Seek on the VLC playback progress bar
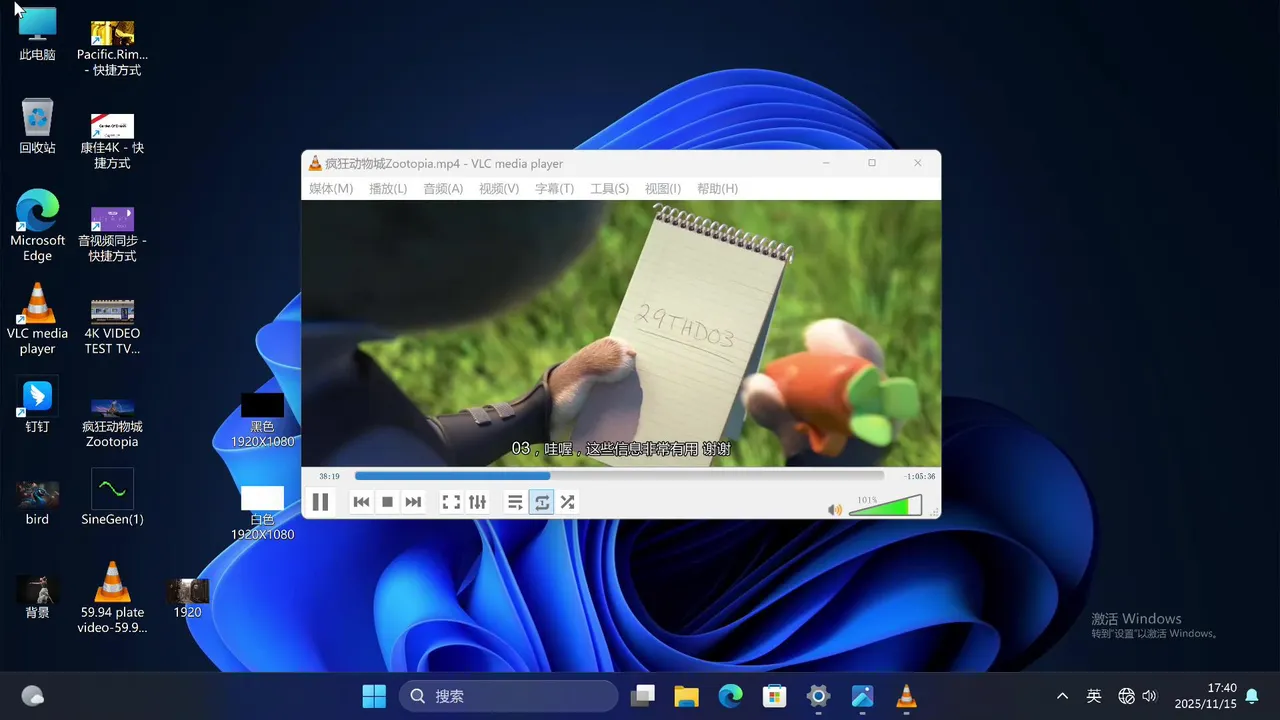 click(619, 476)
